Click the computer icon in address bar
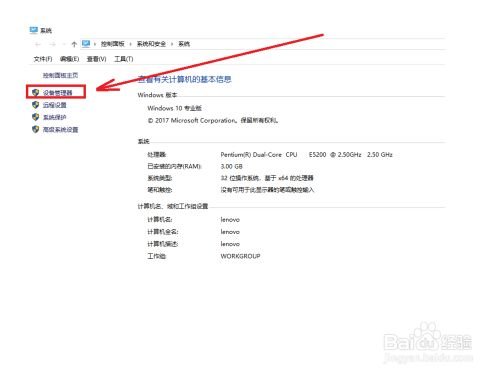 (86, 44)
